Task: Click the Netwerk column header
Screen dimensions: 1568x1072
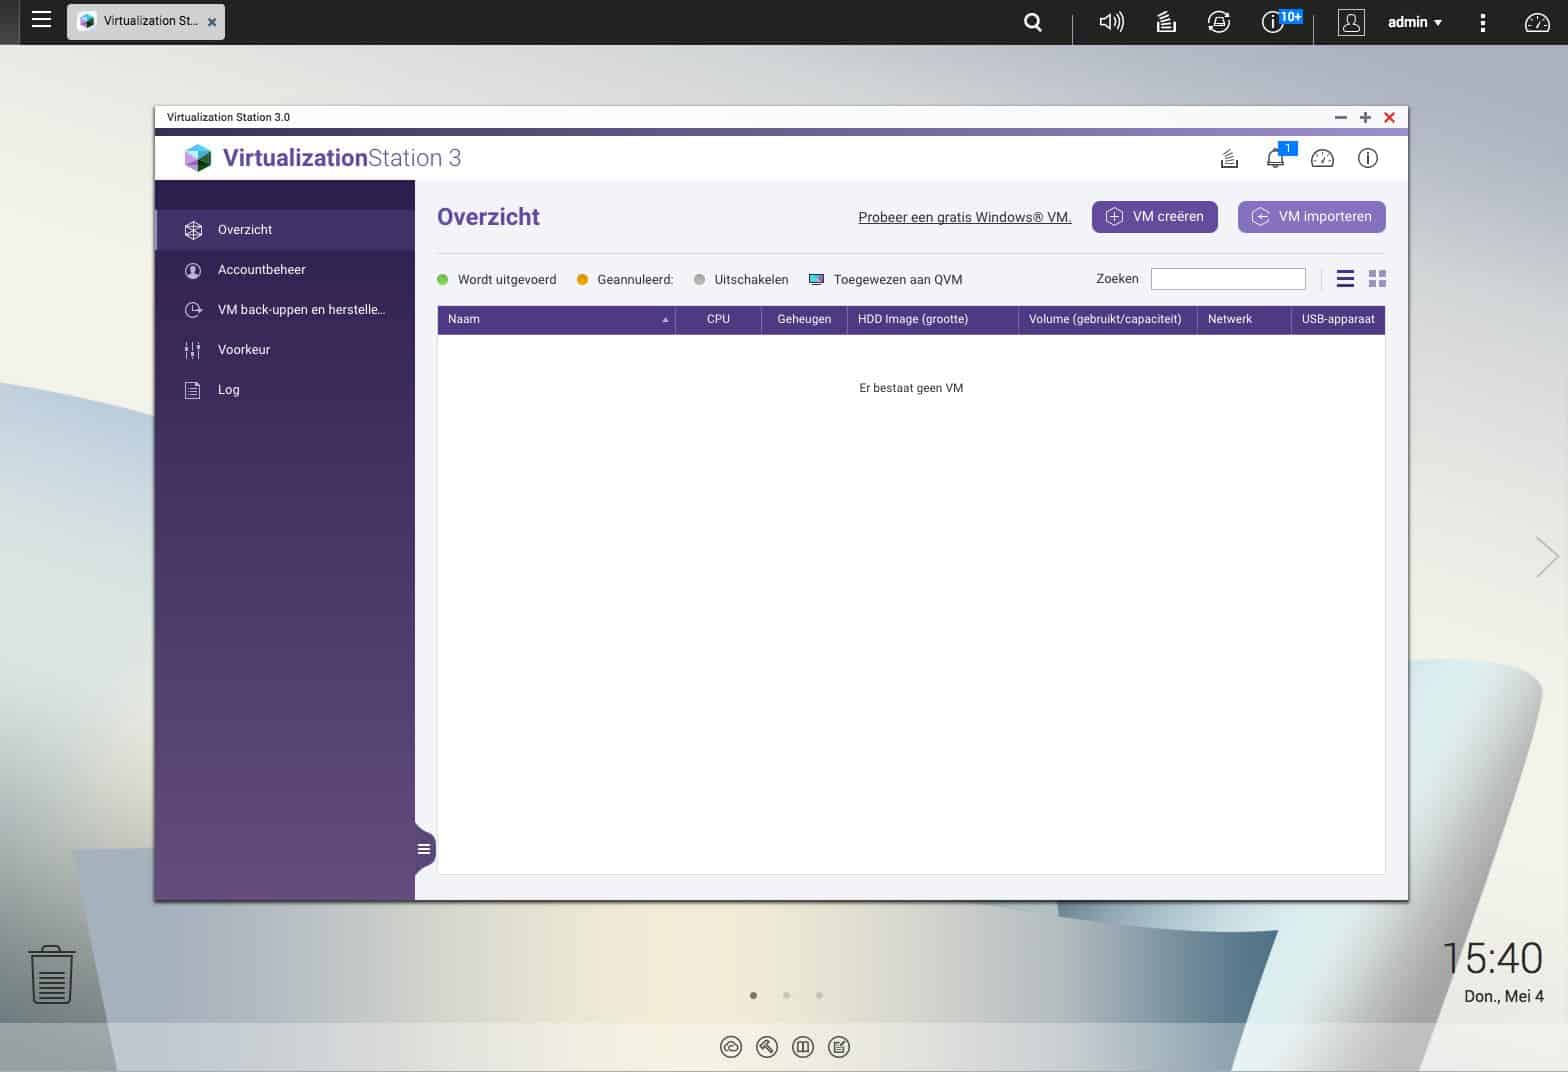Action: coord(1244,320)
